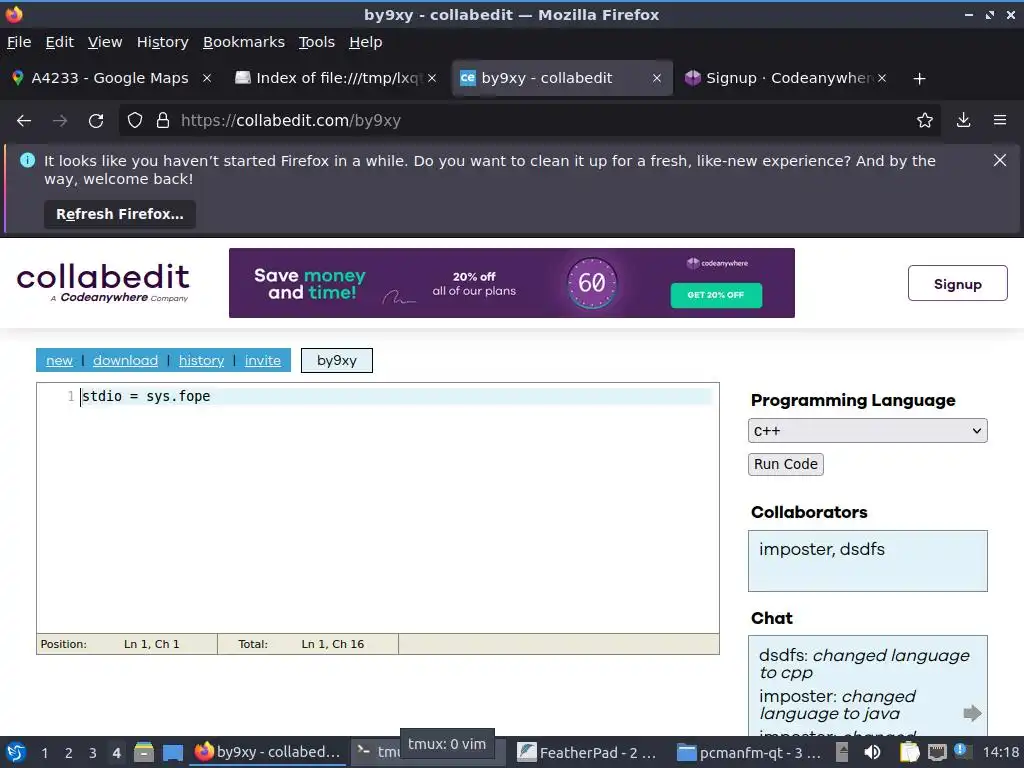1024x768 pixels.
Task: Open the Tools menu
Action: [x=317, y=42]
